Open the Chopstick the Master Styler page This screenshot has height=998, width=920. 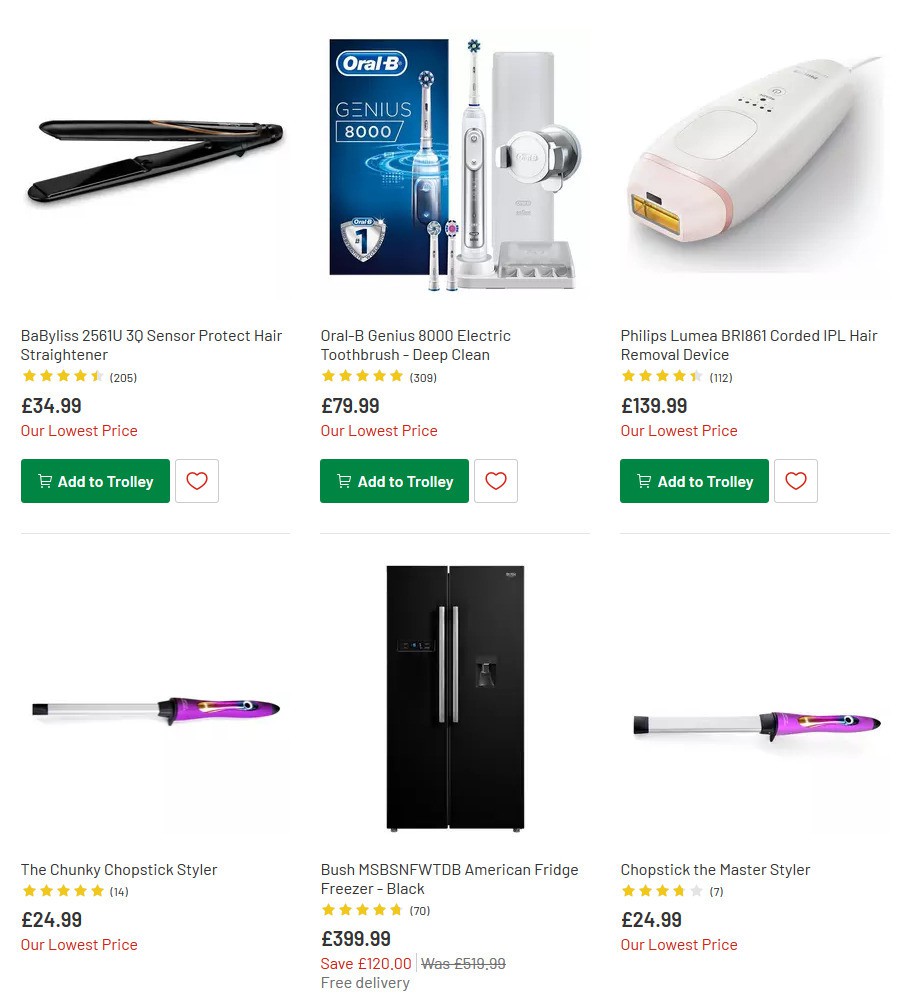(715, 869)
